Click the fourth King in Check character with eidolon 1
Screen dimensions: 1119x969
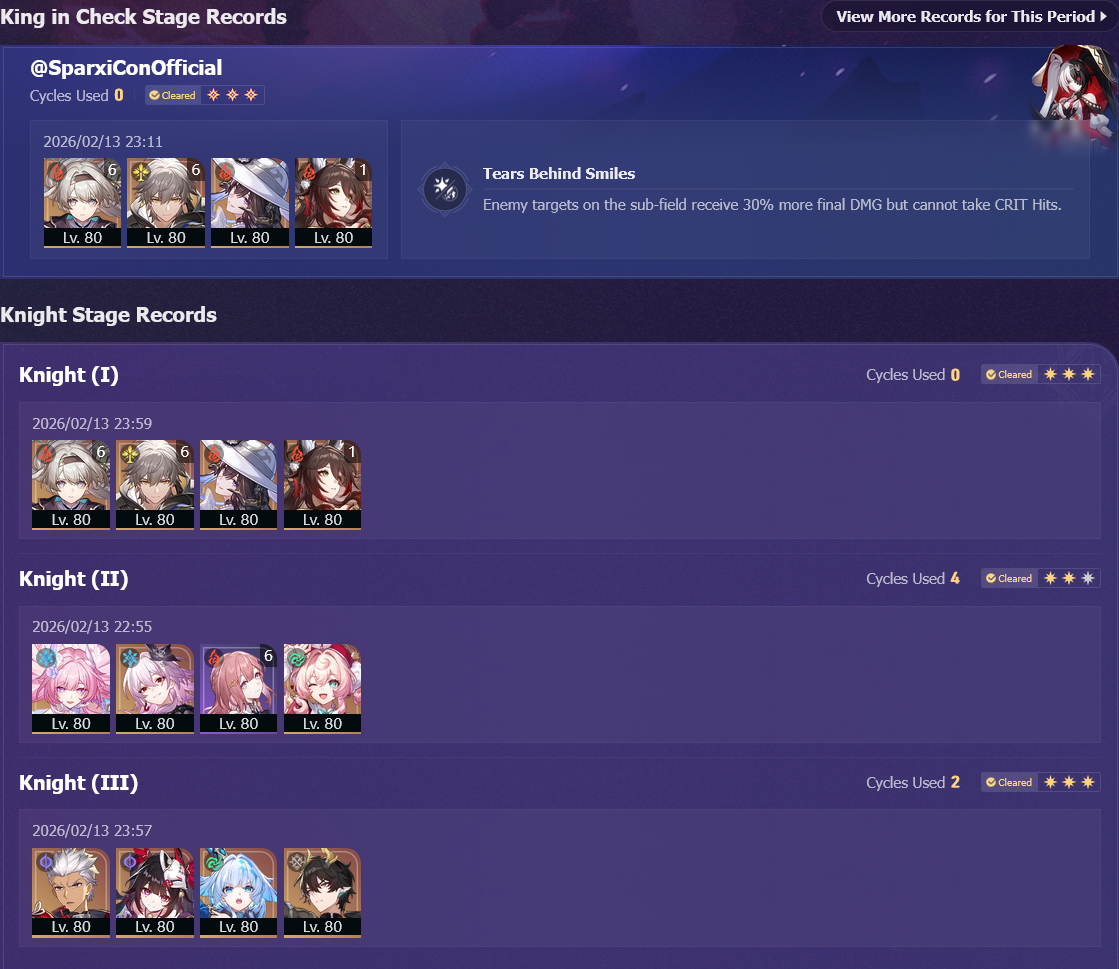click(x=333, y=203)
